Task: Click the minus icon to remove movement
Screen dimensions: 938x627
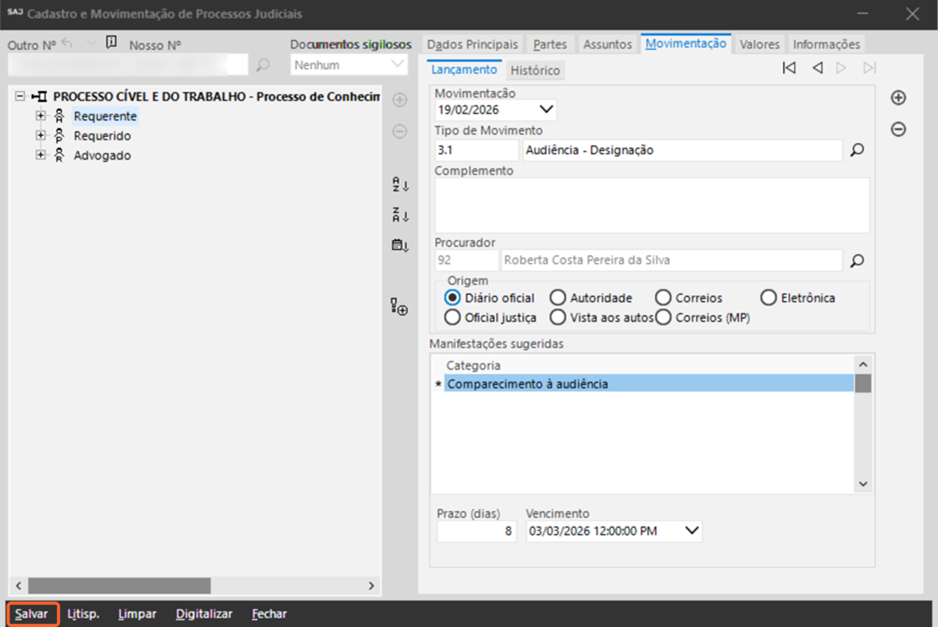Action: 898,130
